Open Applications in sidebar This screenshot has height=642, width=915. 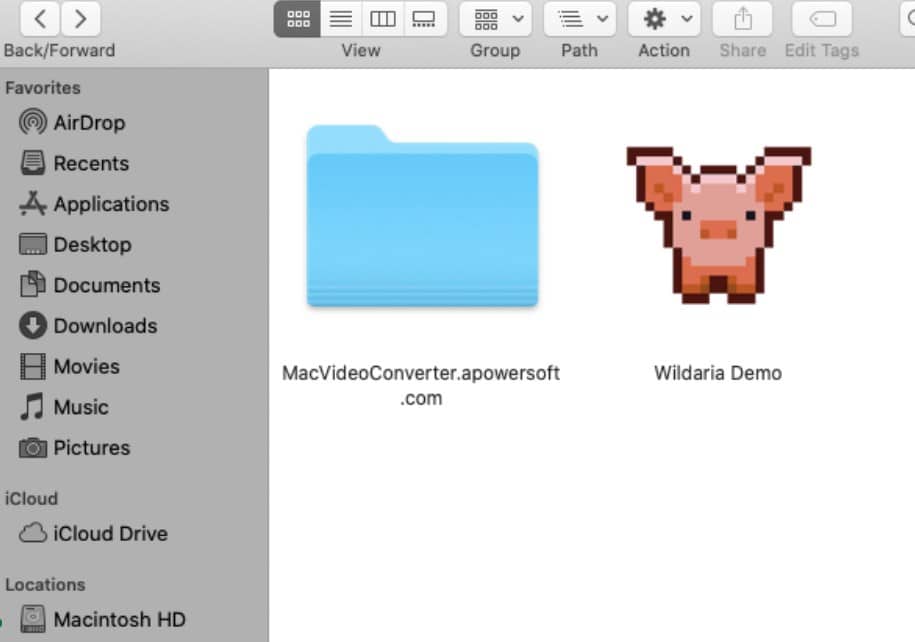pyautogui.click(x=94, y=204)
